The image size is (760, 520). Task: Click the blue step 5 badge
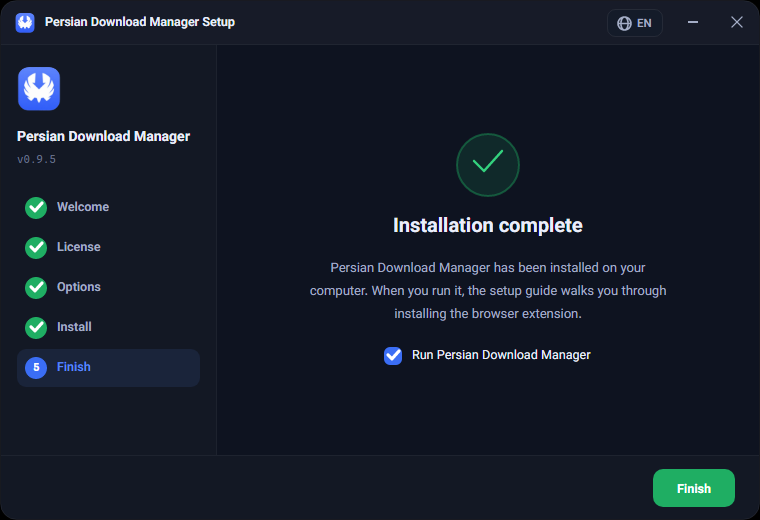pos(36,368)
